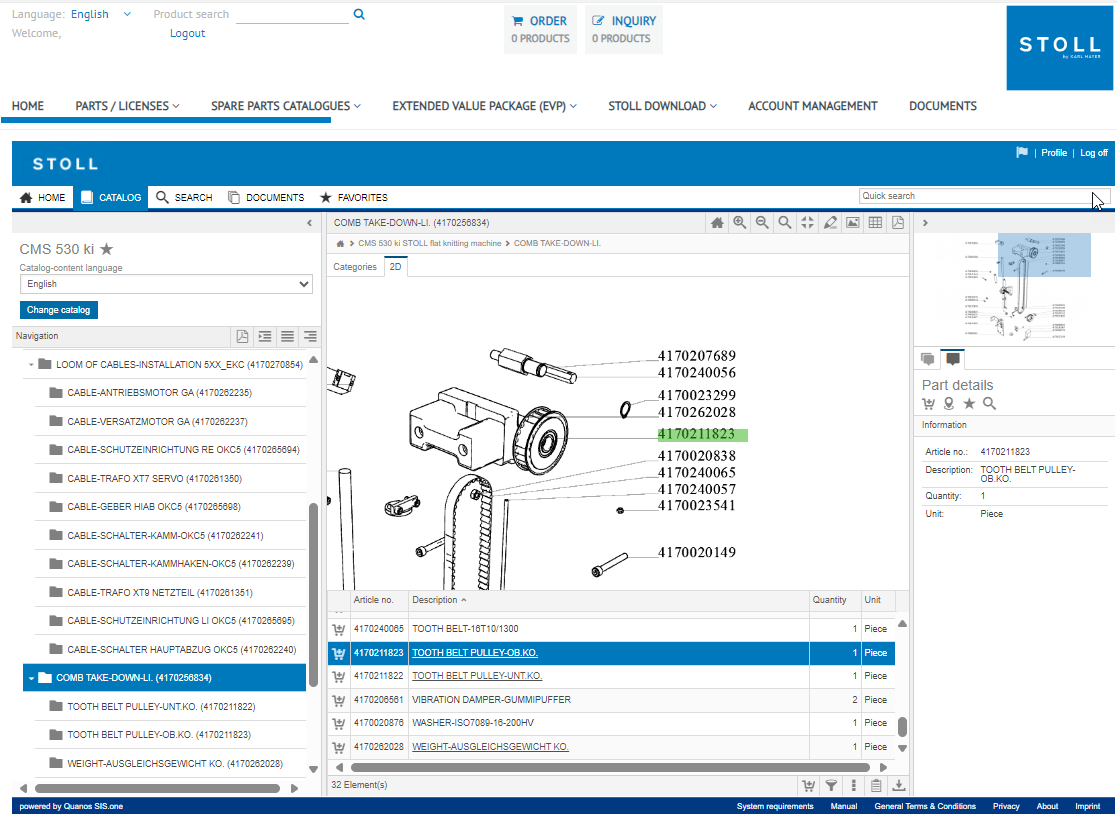The width and height of the screenshot is (1117, 814).
Task: Mark part as favorite star in Part details
Action: (x=969, y=404)
